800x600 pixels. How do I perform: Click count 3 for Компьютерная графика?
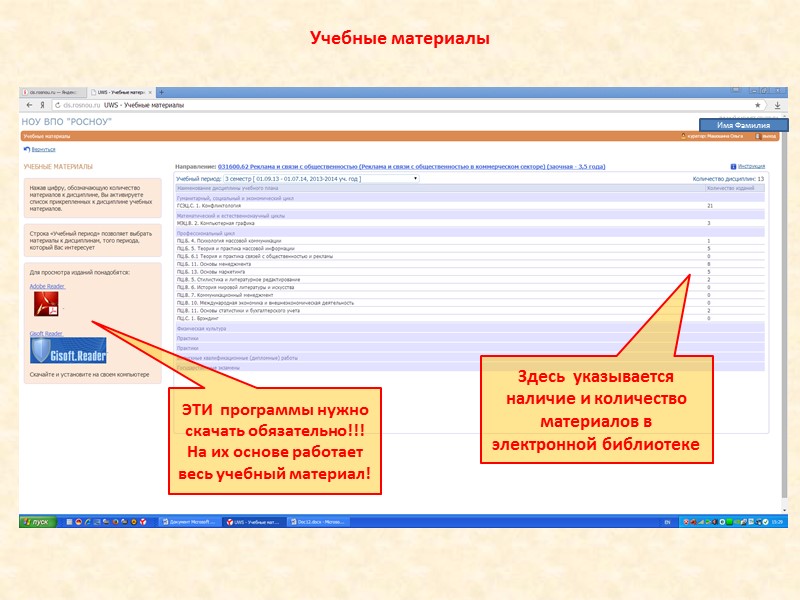(709, 223)
